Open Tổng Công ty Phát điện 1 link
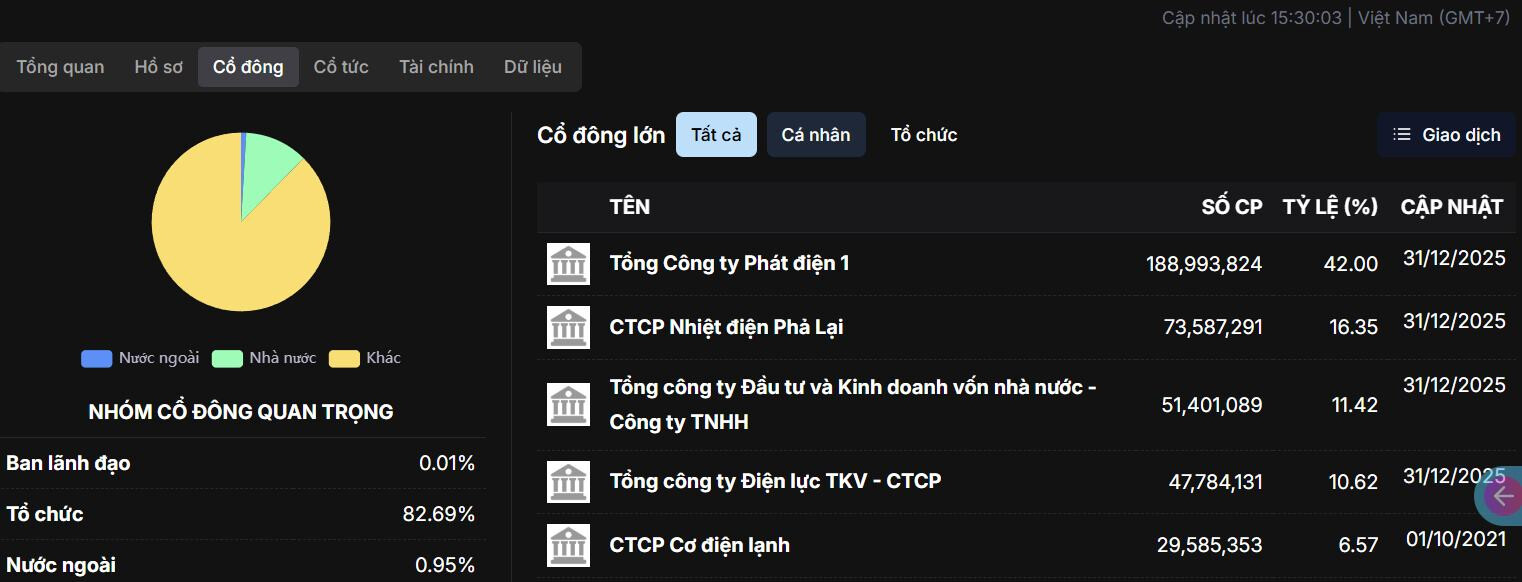This screenshot has width=1522, height=582. [x=729, y=263]
